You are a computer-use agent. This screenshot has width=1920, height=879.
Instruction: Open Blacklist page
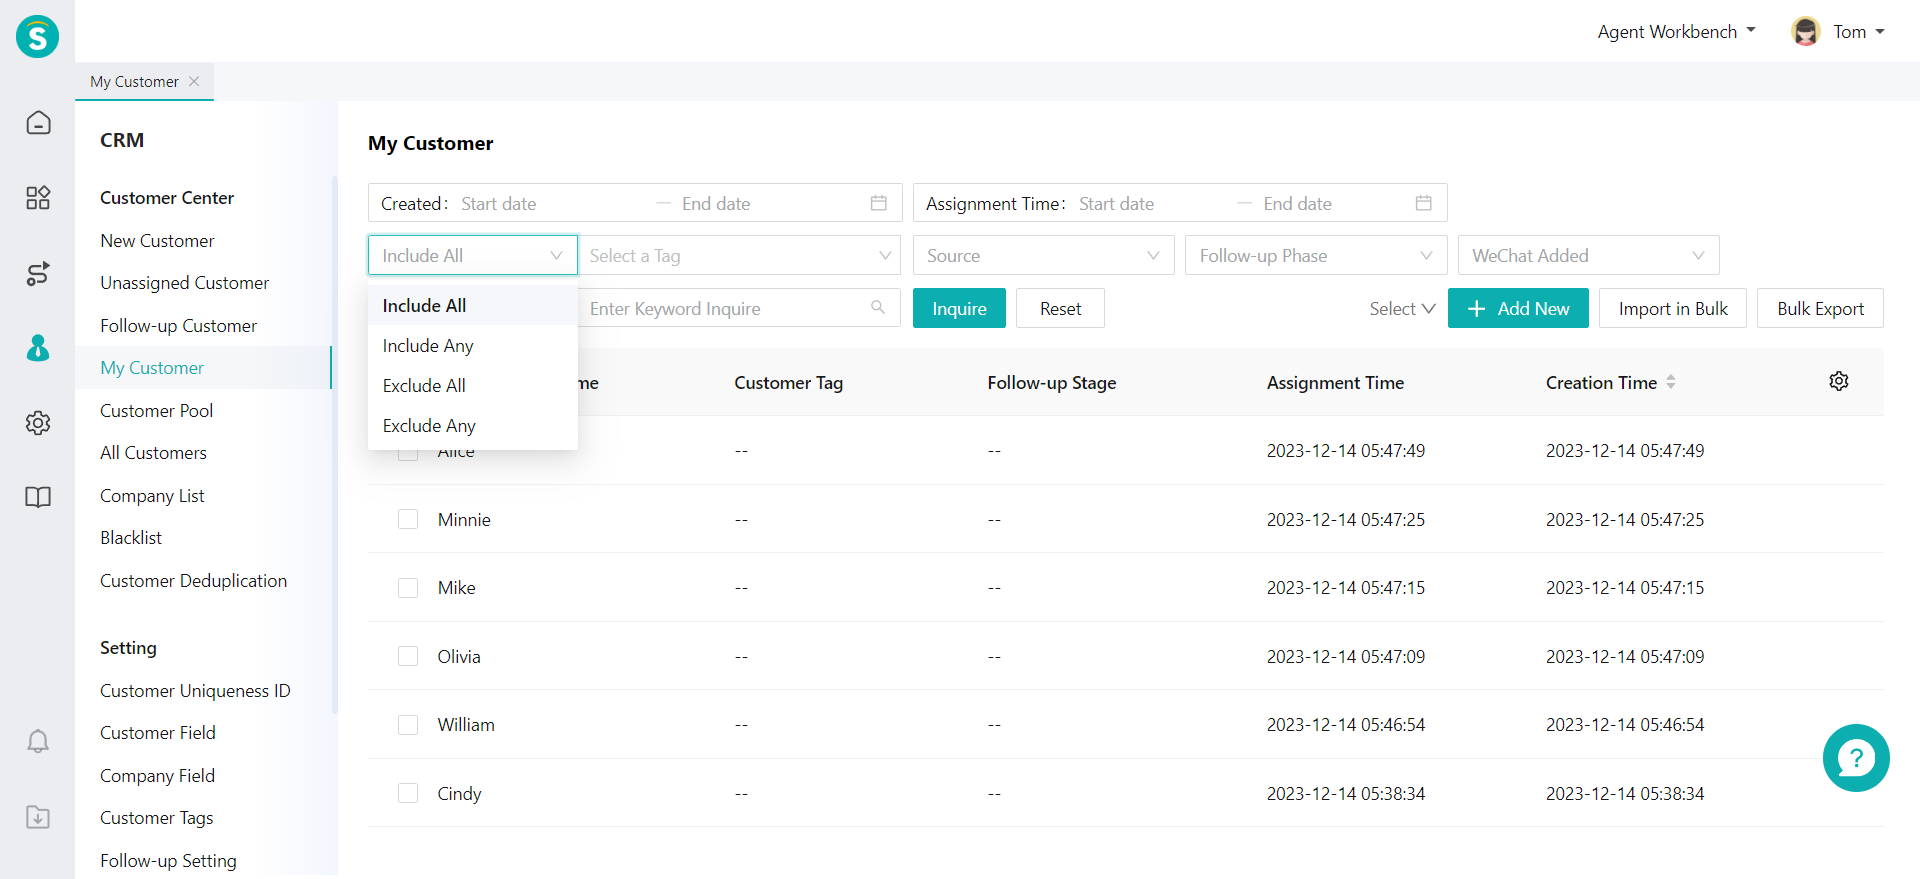[x=131, y=537]
